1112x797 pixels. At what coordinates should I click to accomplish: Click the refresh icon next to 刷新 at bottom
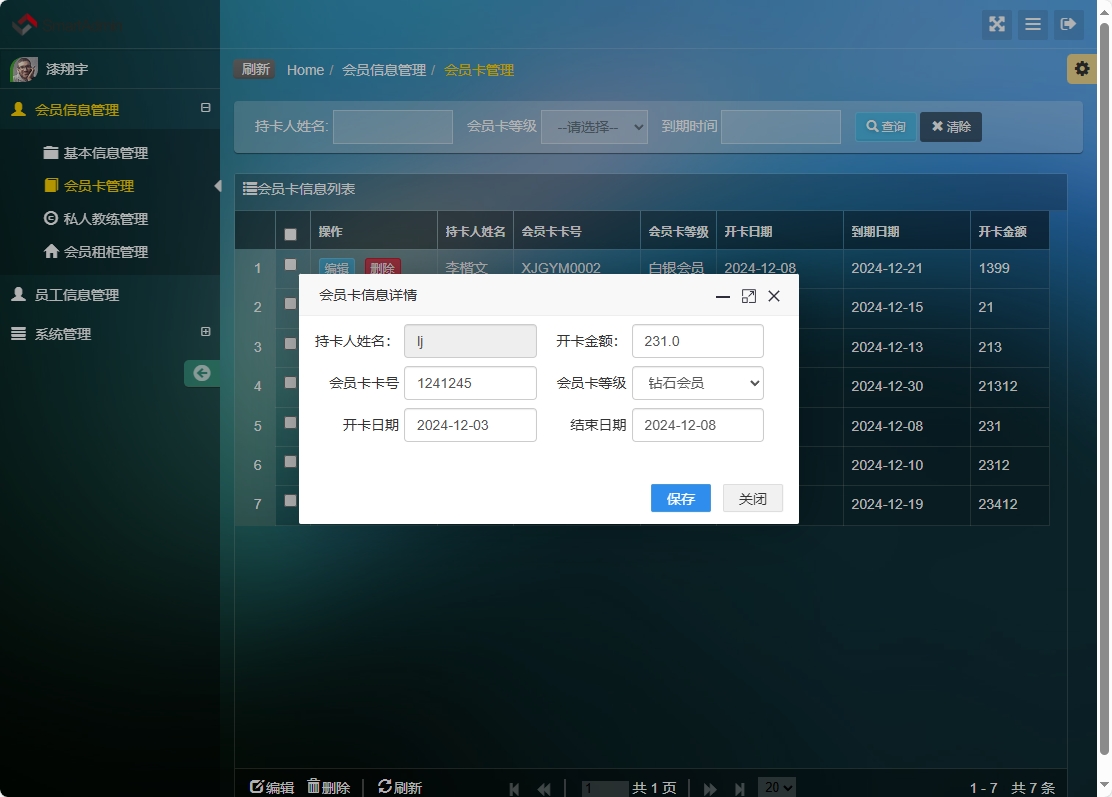(381, 787)
